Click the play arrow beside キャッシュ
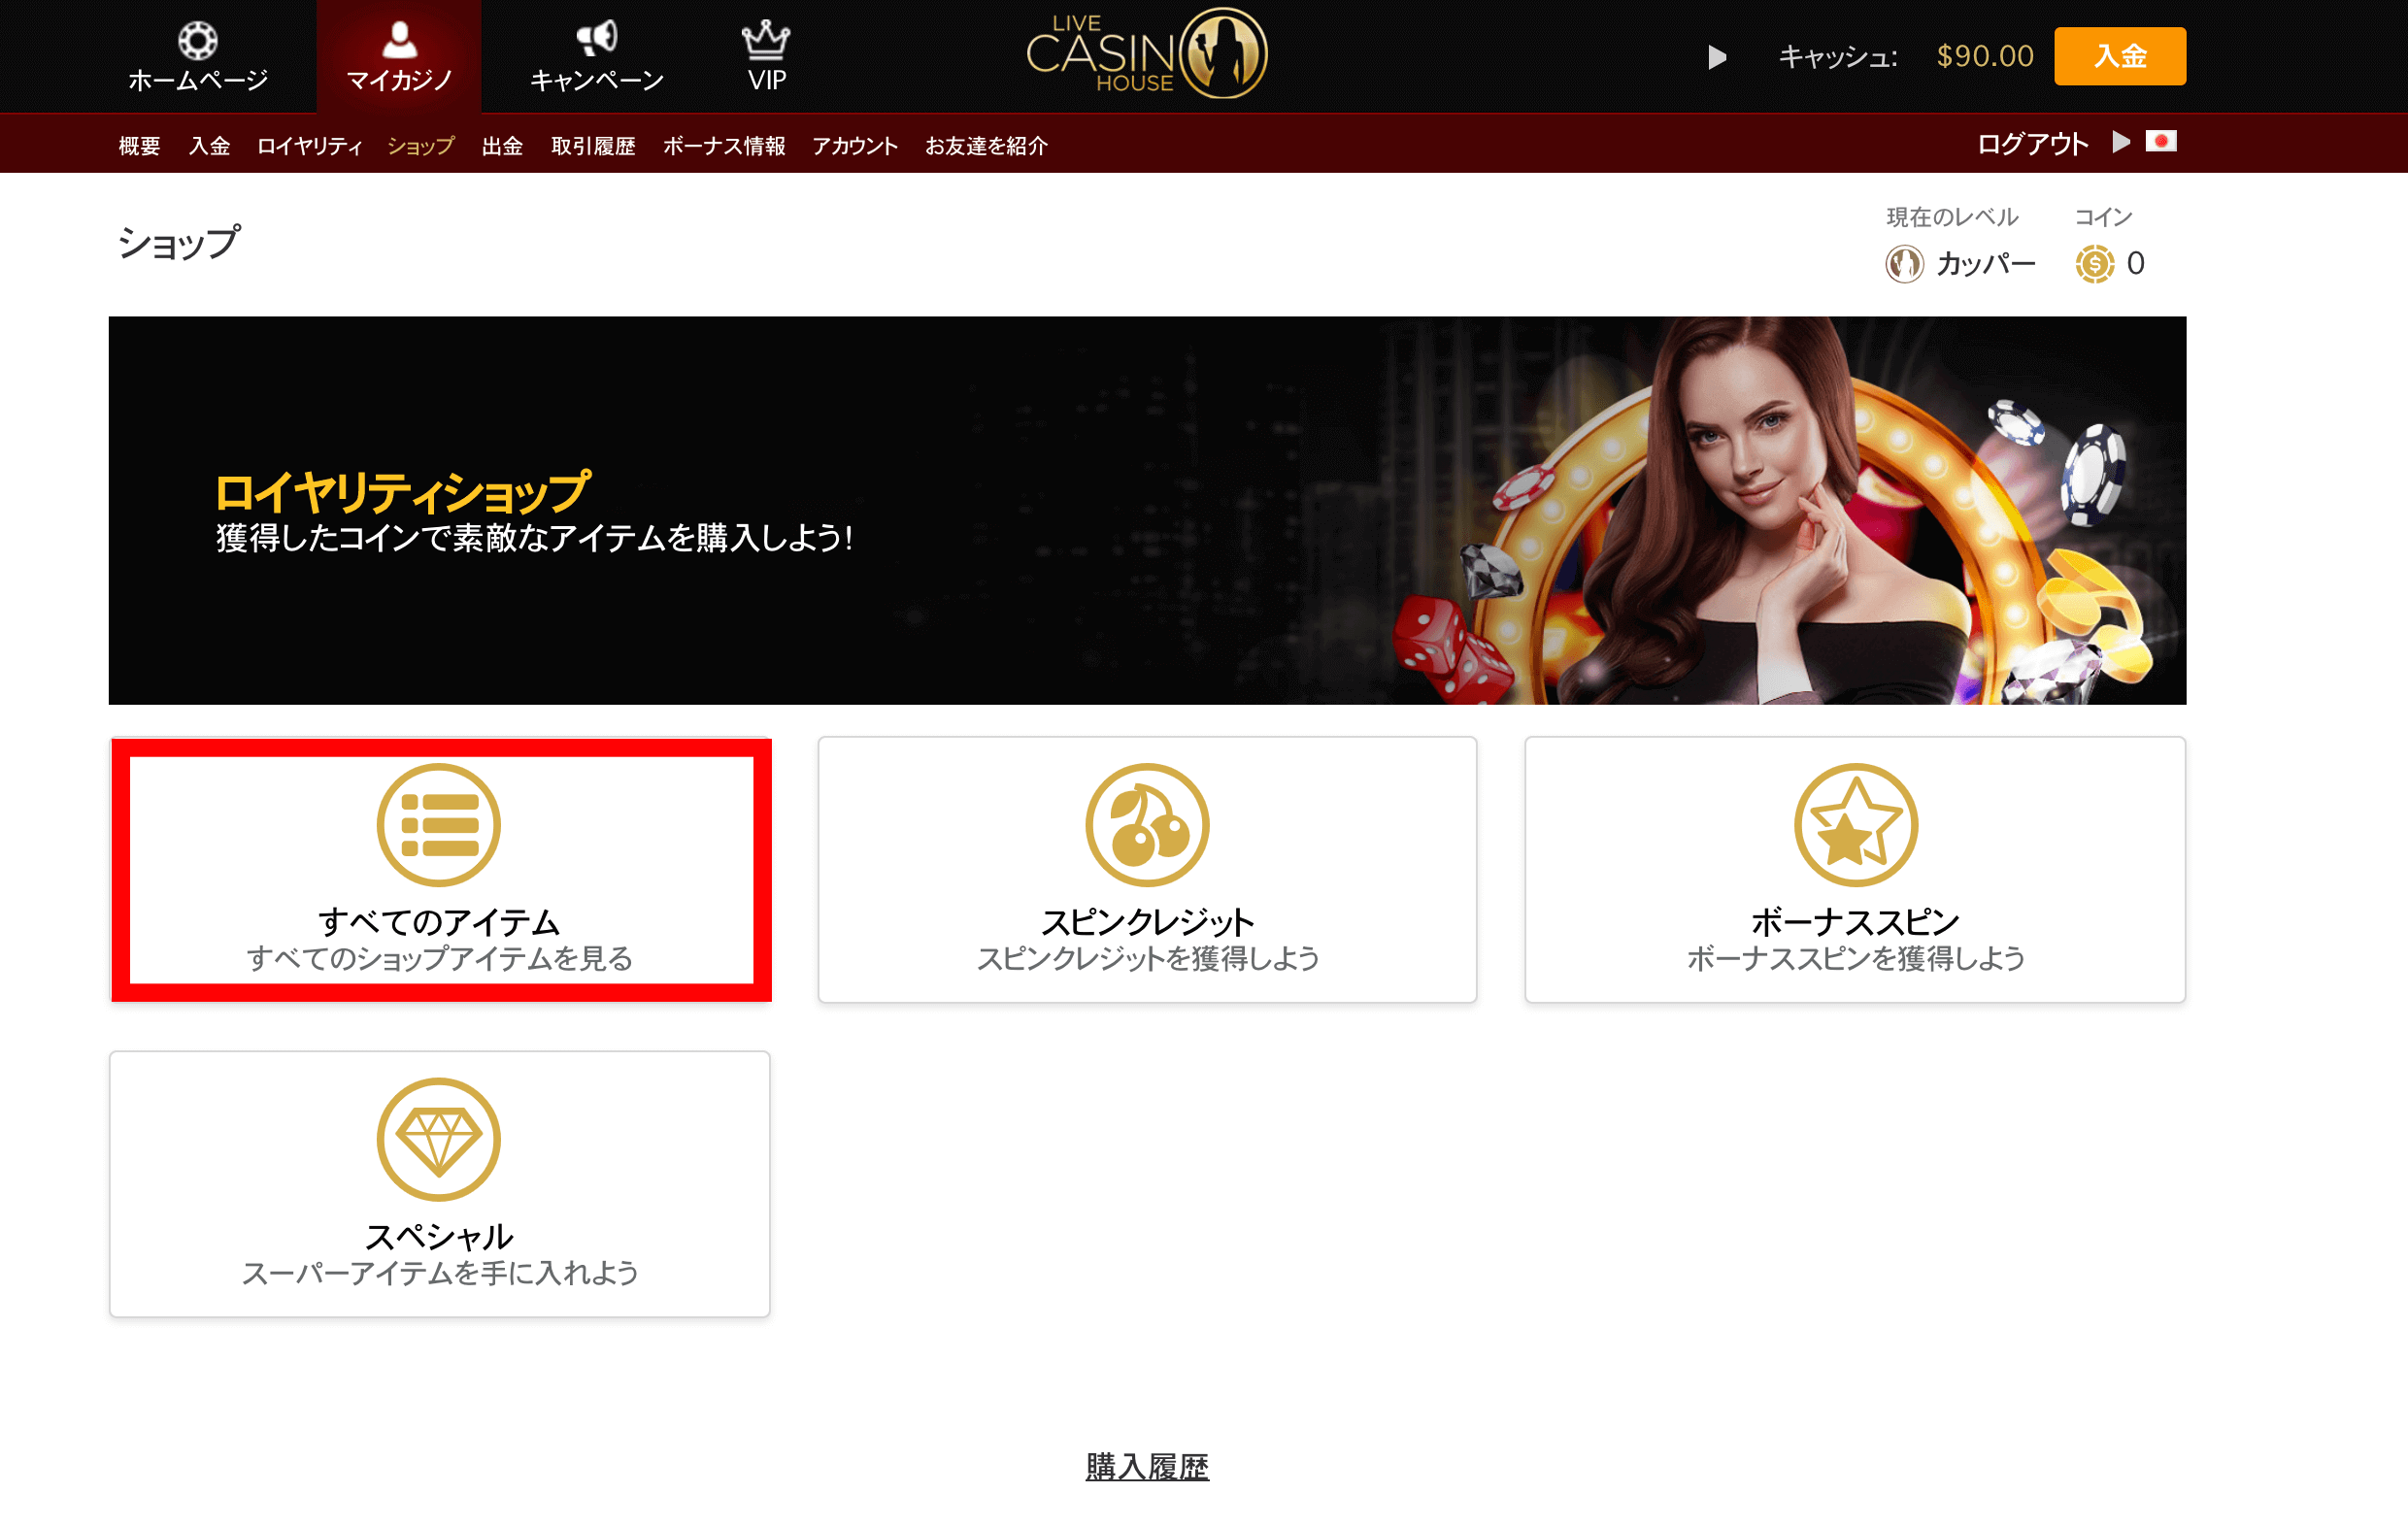The width and height of the screenshot is (2408, 1526). tap(1717, 57)
